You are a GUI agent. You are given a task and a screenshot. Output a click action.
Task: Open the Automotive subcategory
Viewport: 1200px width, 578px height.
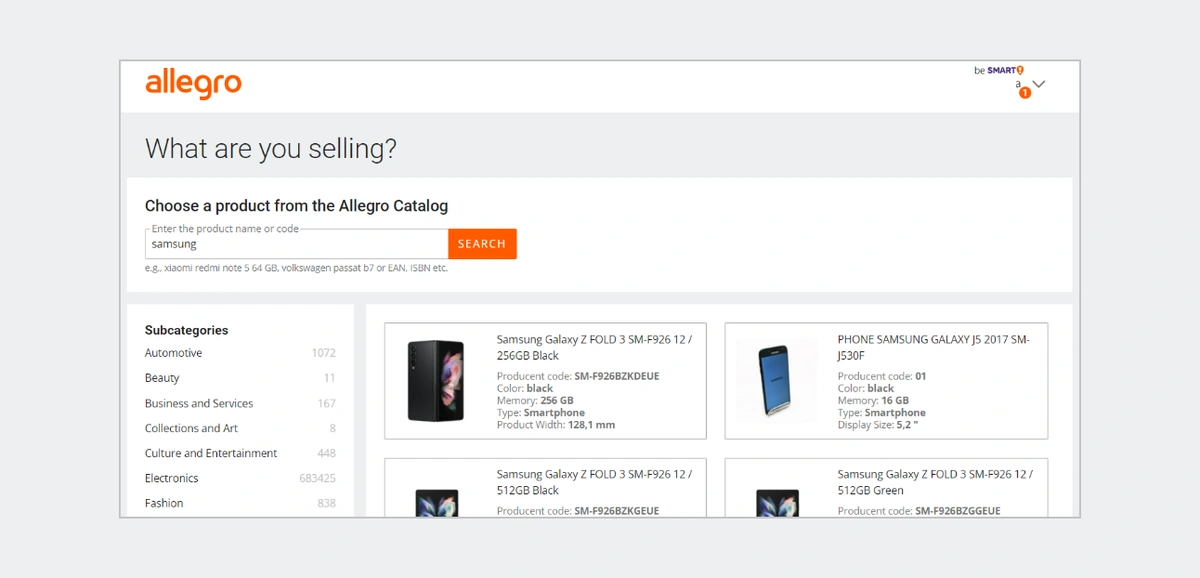tap(173, 353)
